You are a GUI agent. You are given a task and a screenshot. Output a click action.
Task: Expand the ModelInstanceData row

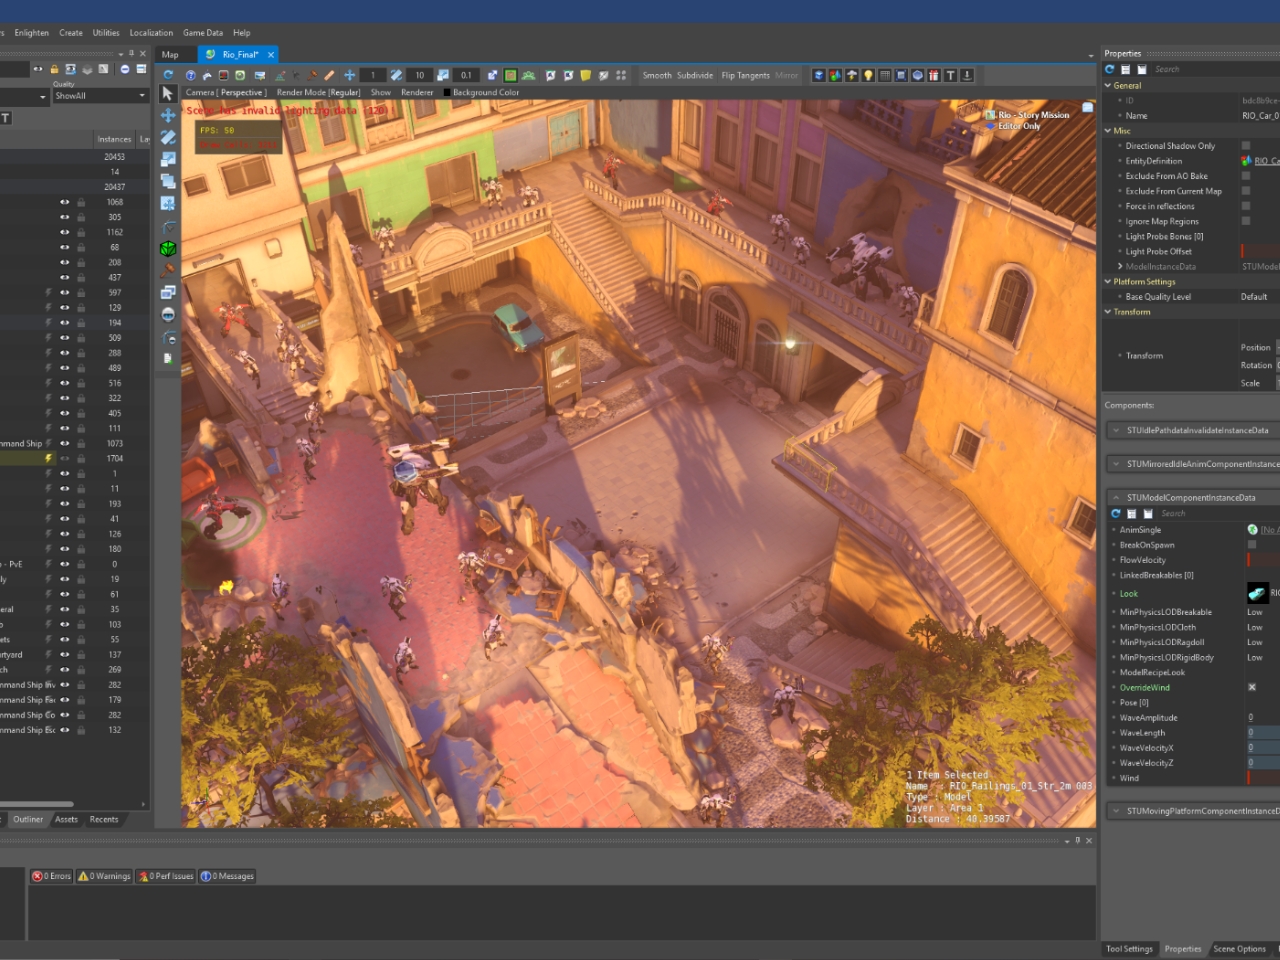tap(1119, 267)
